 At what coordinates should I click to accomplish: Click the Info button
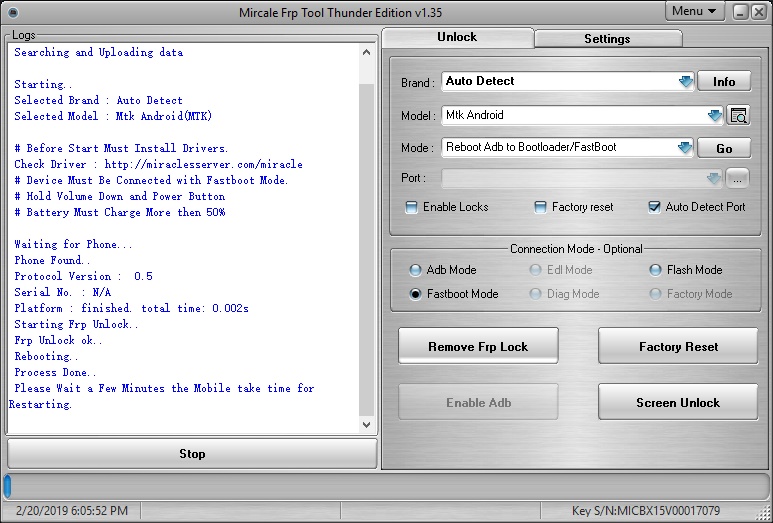pyautogui.click(x=724, y=82)
